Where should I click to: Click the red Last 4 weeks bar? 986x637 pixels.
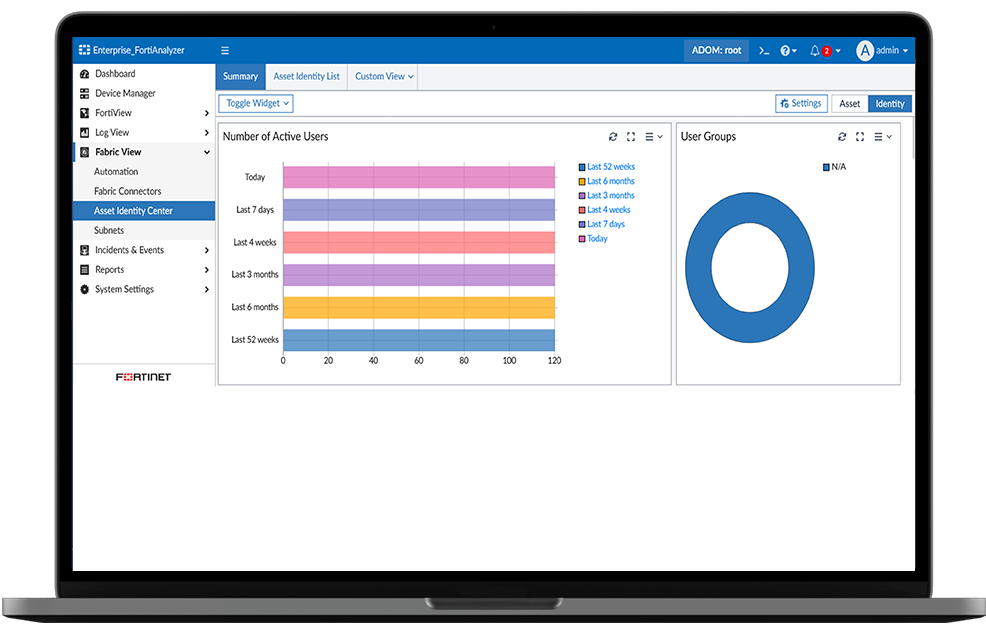click(x=419, y=242)
